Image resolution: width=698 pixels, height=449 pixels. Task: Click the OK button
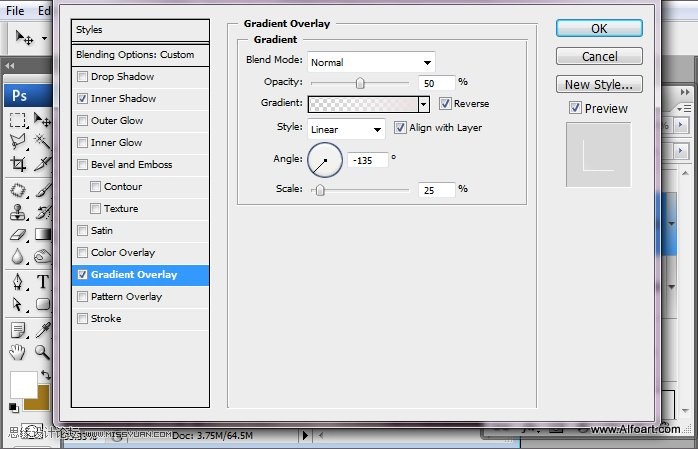tap(599, 29)
